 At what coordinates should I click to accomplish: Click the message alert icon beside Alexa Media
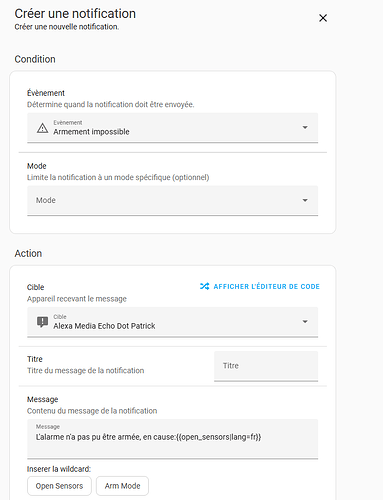point(42,322)
